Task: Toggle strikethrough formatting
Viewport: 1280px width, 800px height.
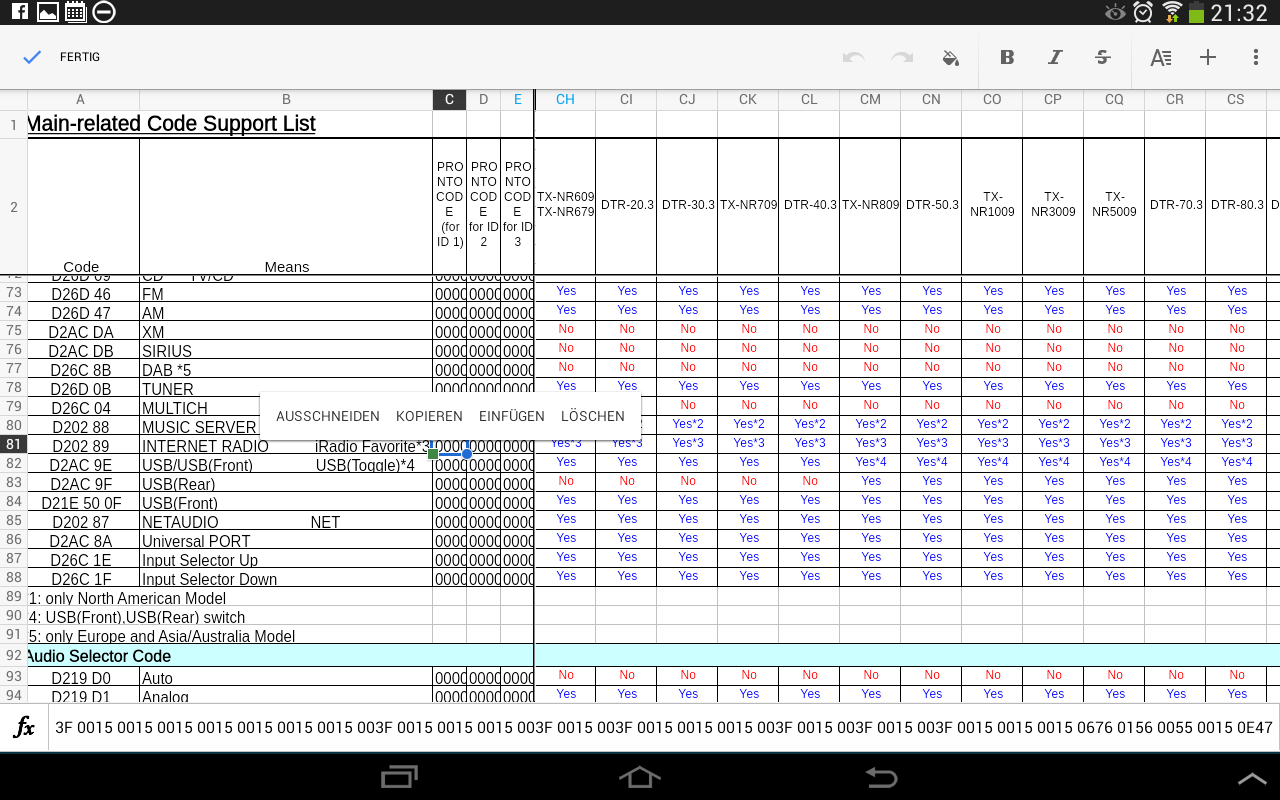Action: [x=1103, y=58]
